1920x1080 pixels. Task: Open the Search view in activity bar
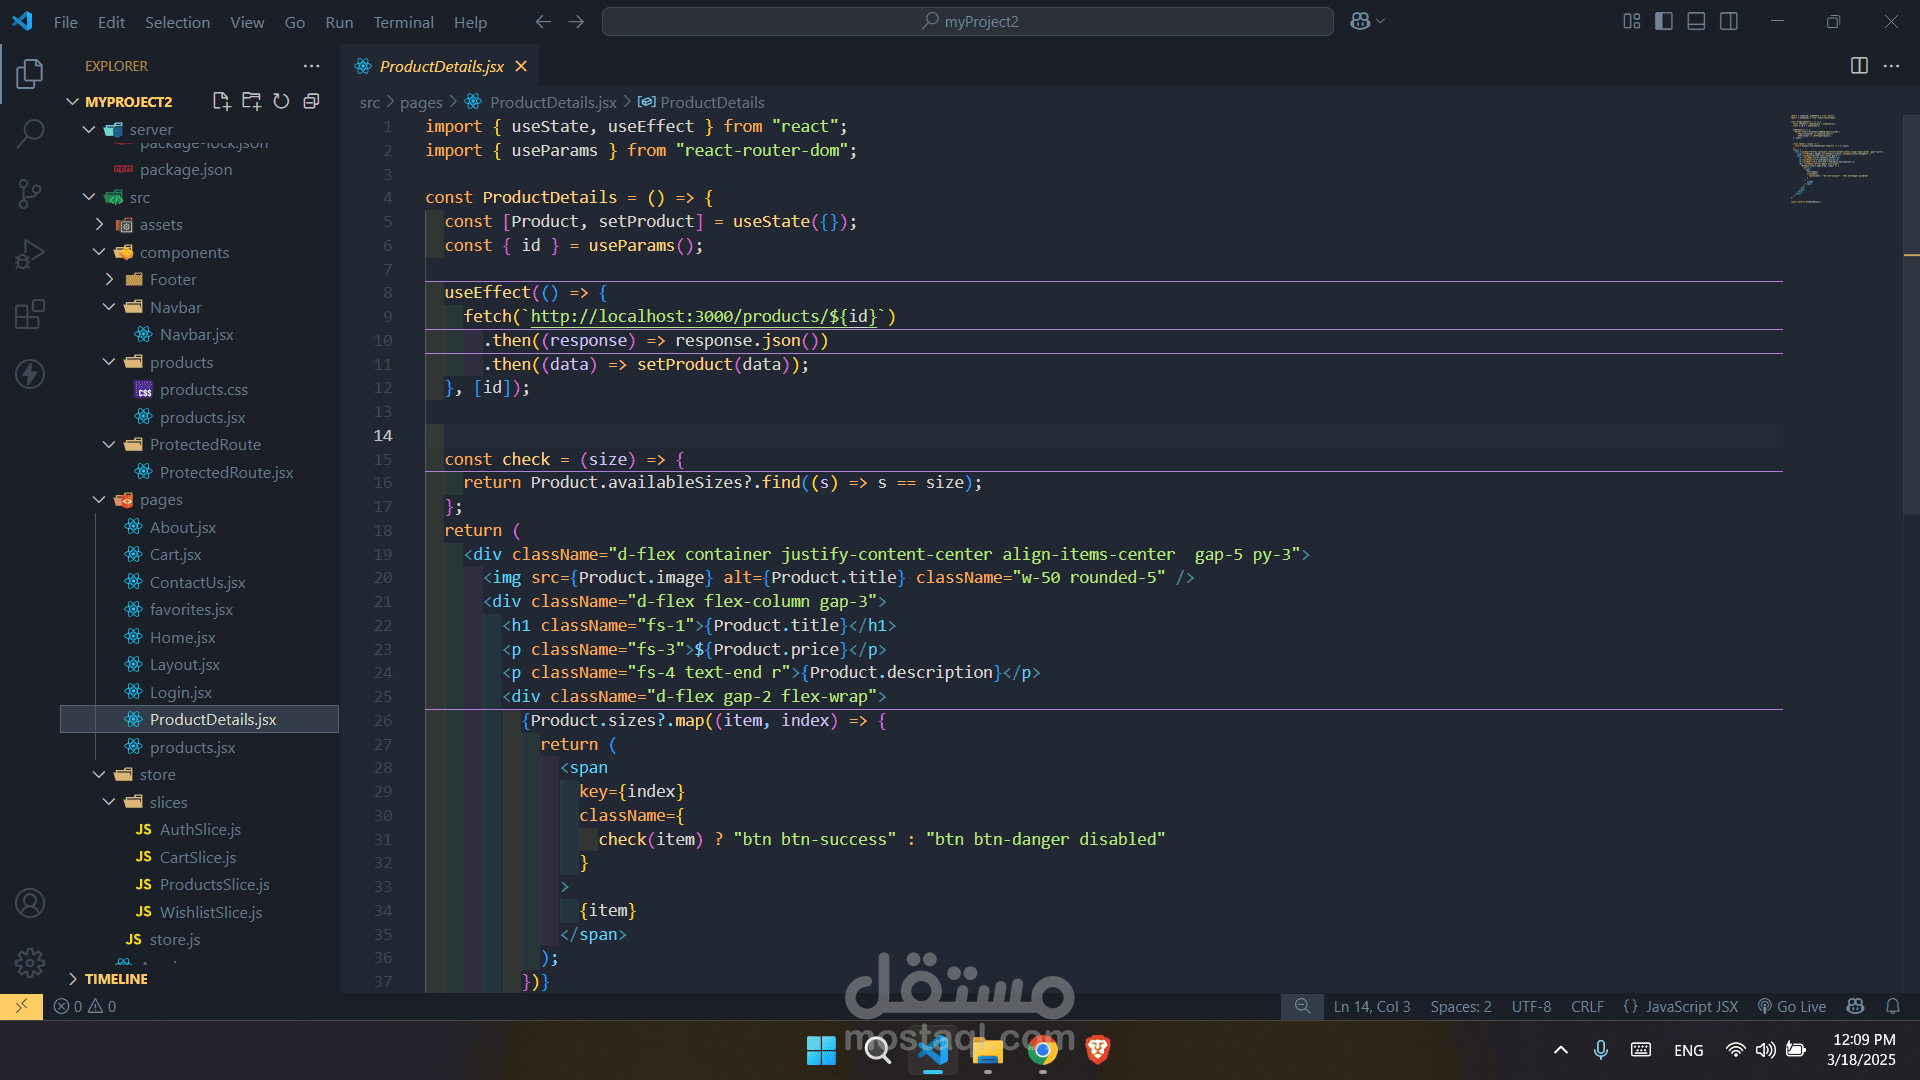(x=30, y=132)
